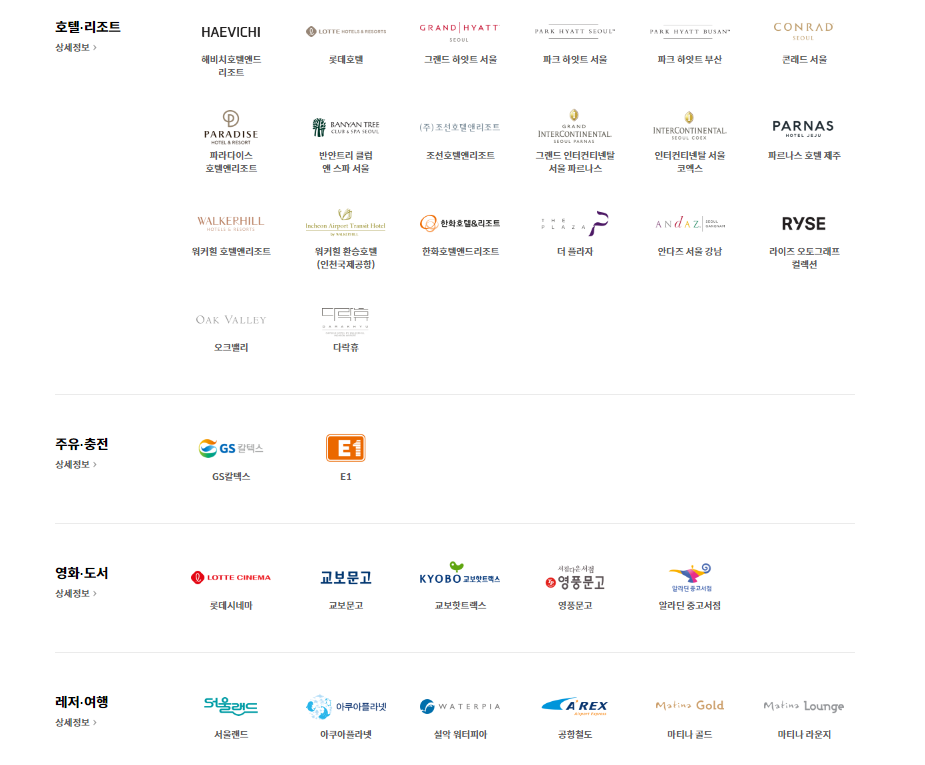Click the 반얀트리 클럽 앤 스파 서울 label

(x=346, y=162)
